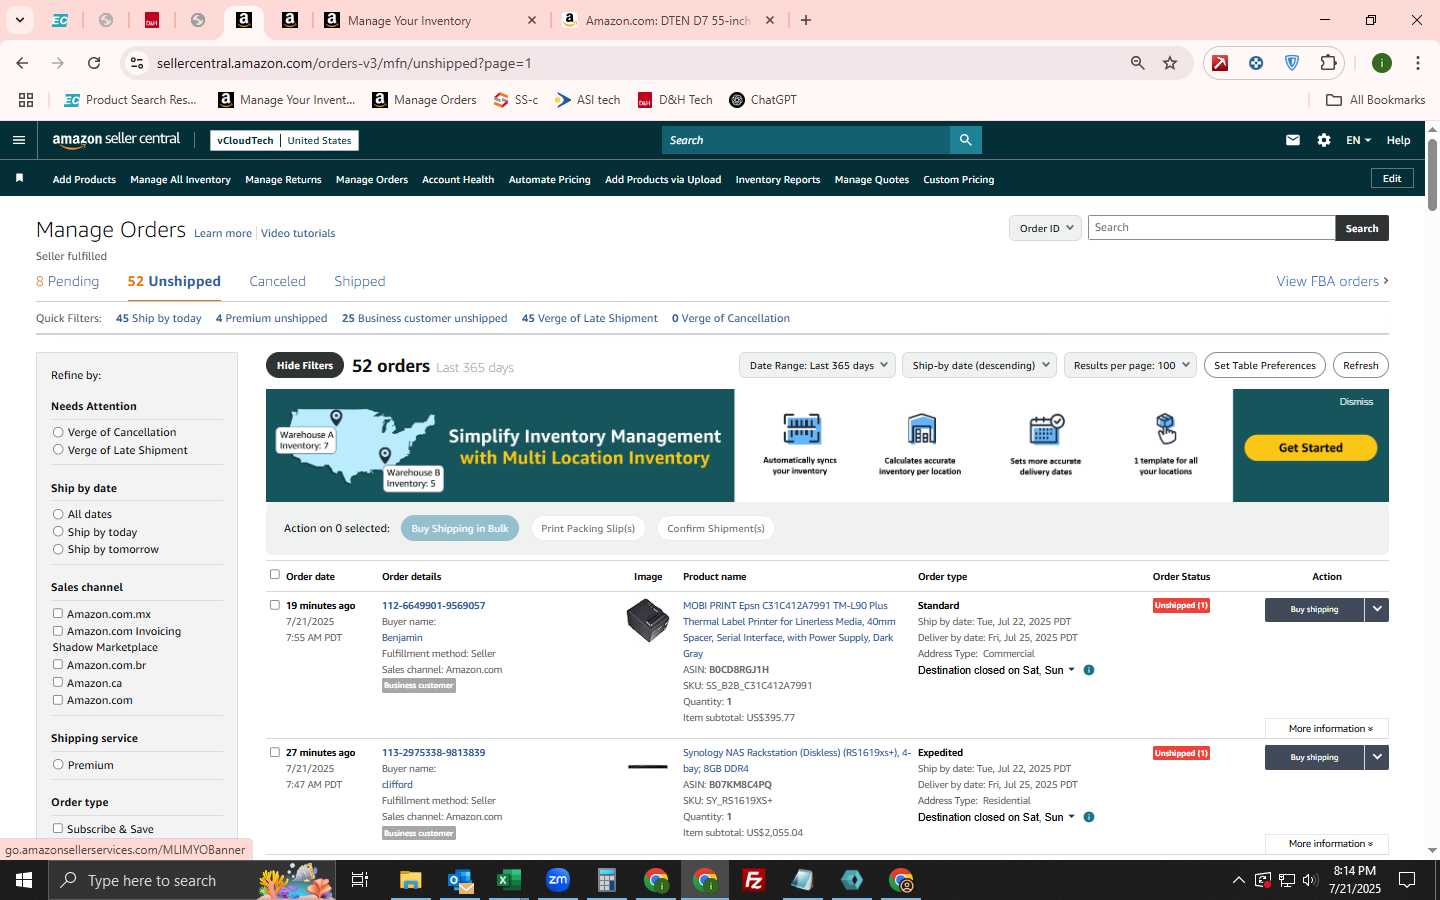View site information icon in address bar
1440x900 pixels.
137,63
